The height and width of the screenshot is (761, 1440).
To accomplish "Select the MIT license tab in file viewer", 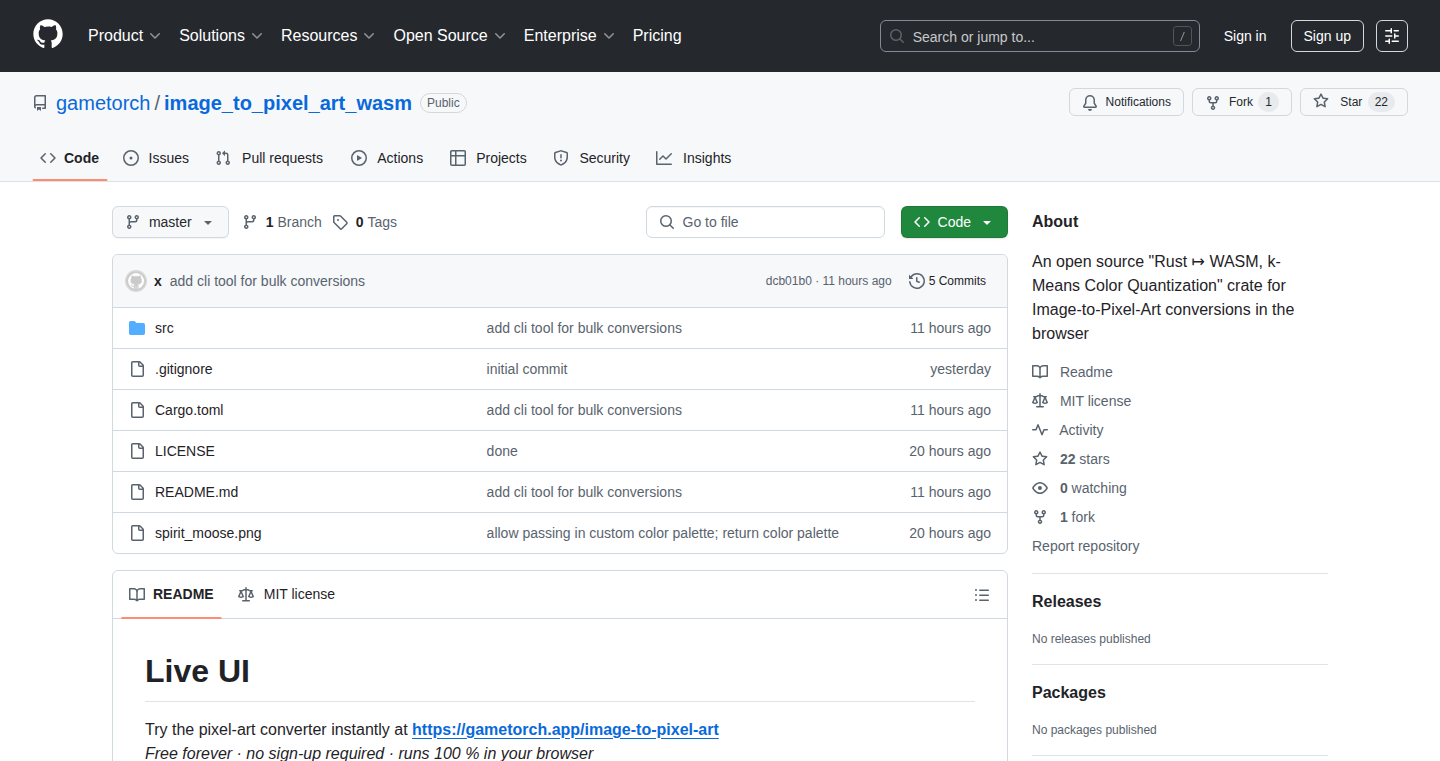I will 287,594.
